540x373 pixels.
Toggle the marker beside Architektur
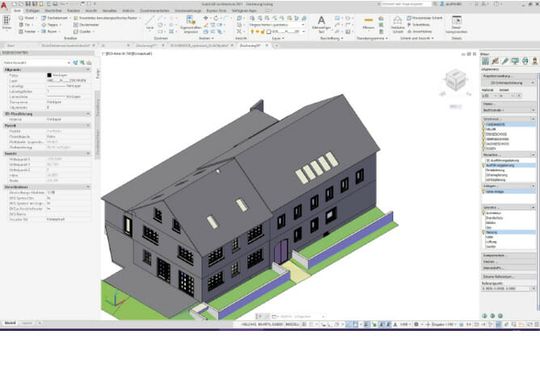[x=484, y=213]
